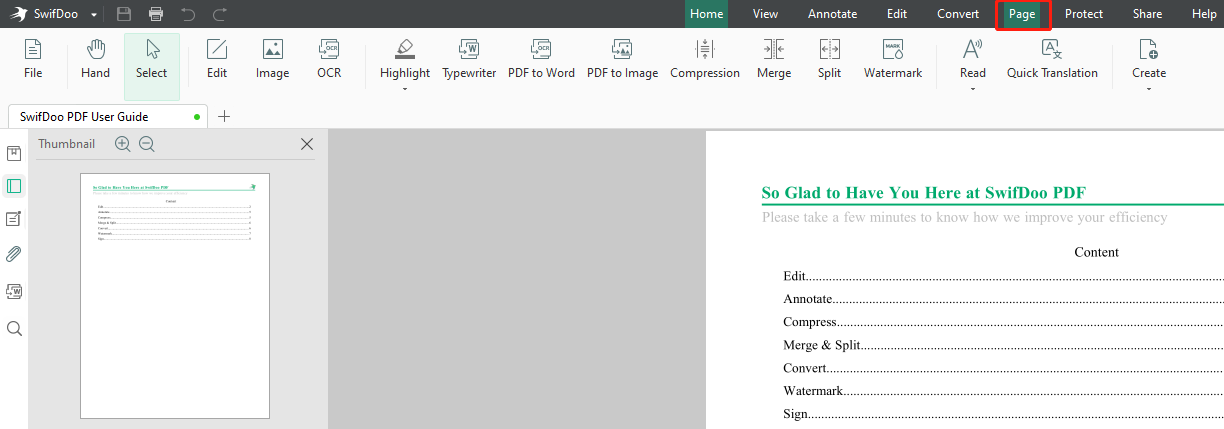Open the annotations list sidebar icon
Viewport: 1224px width, 429px height.
[14, 219]
